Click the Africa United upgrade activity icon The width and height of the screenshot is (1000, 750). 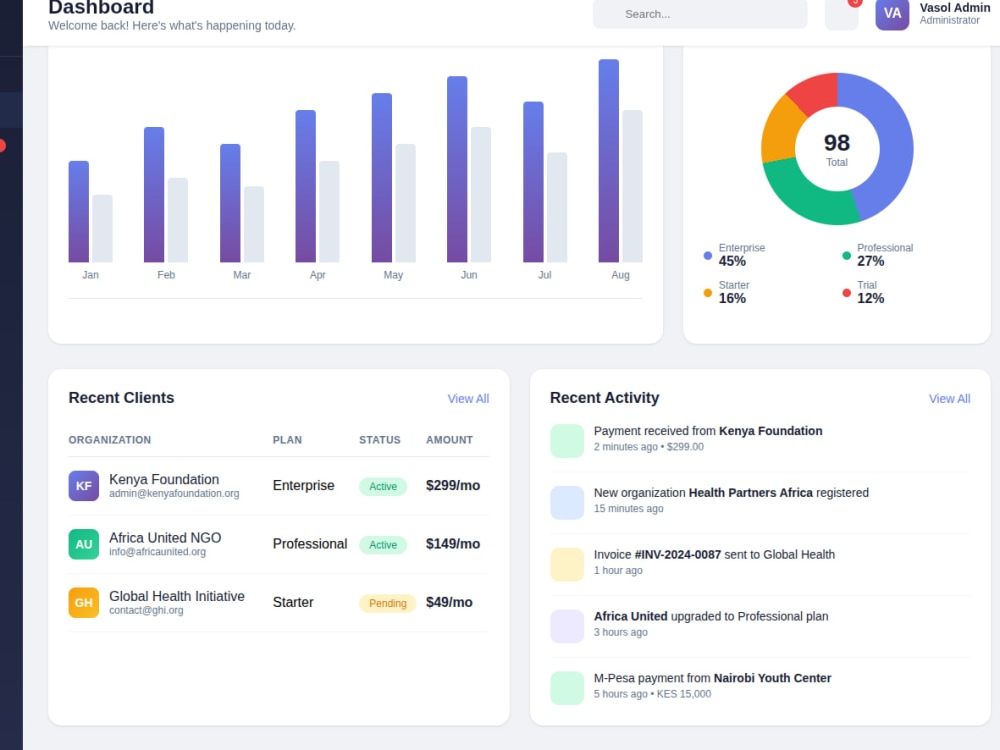567,626
